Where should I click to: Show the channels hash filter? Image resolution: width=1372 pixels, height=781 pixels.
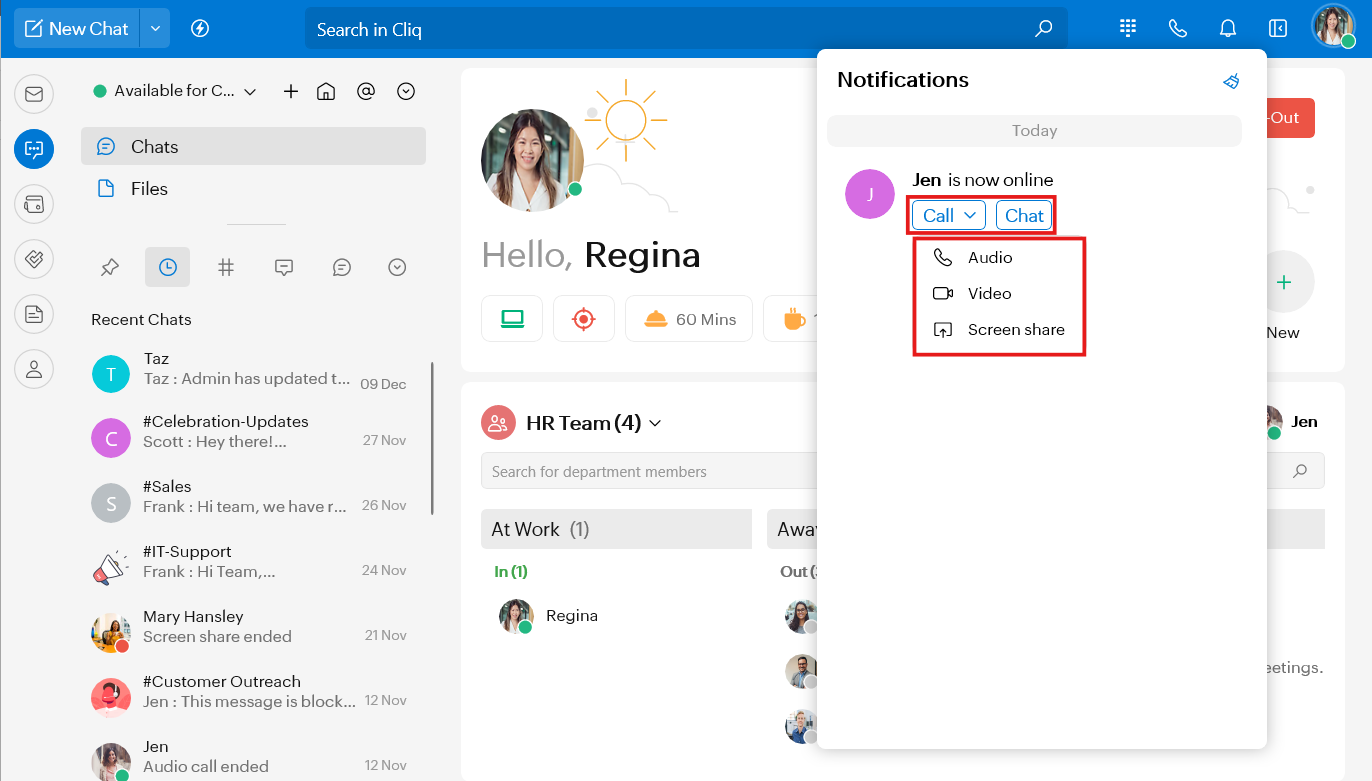tap(226, 267)
